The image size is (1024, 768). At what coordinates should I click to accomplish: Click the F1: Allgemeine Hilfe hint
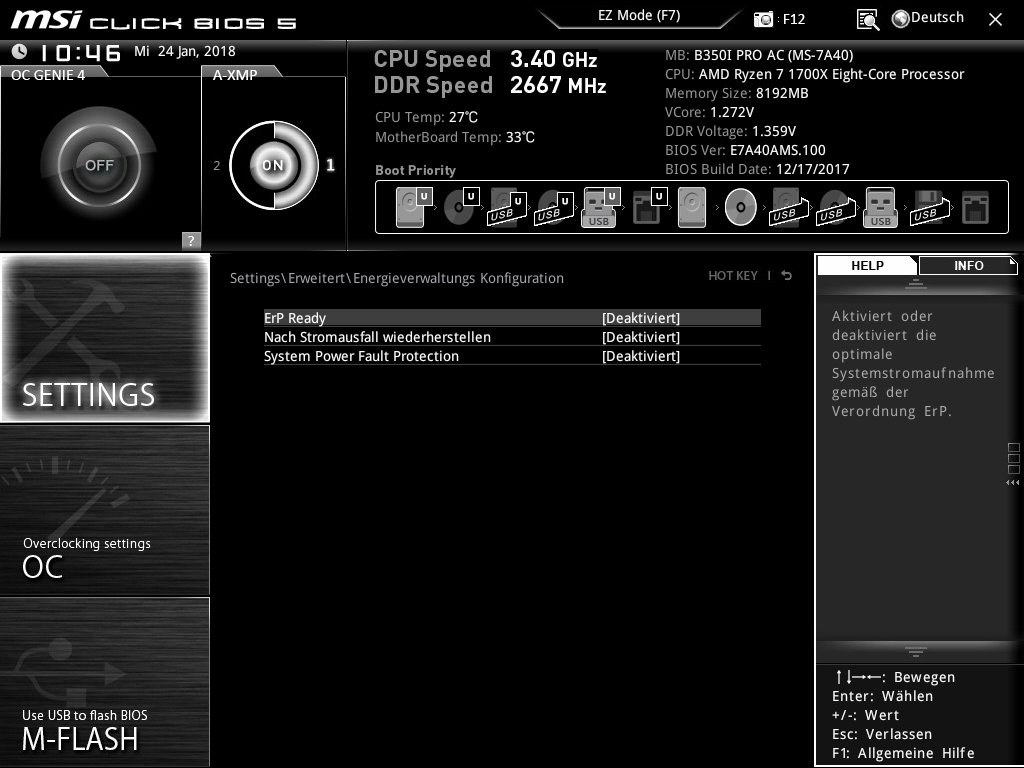903,753
